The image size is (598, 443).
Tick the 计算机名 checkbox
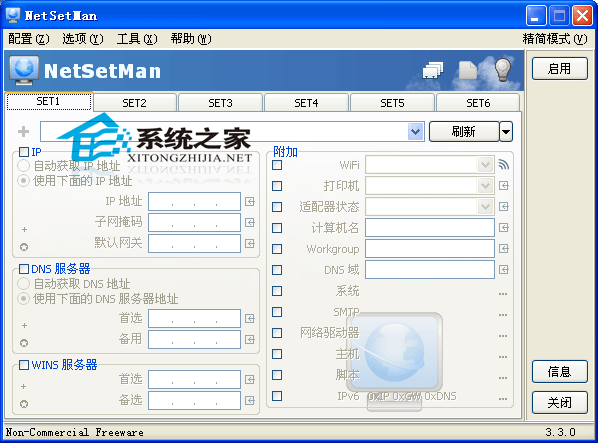(277, 228)
